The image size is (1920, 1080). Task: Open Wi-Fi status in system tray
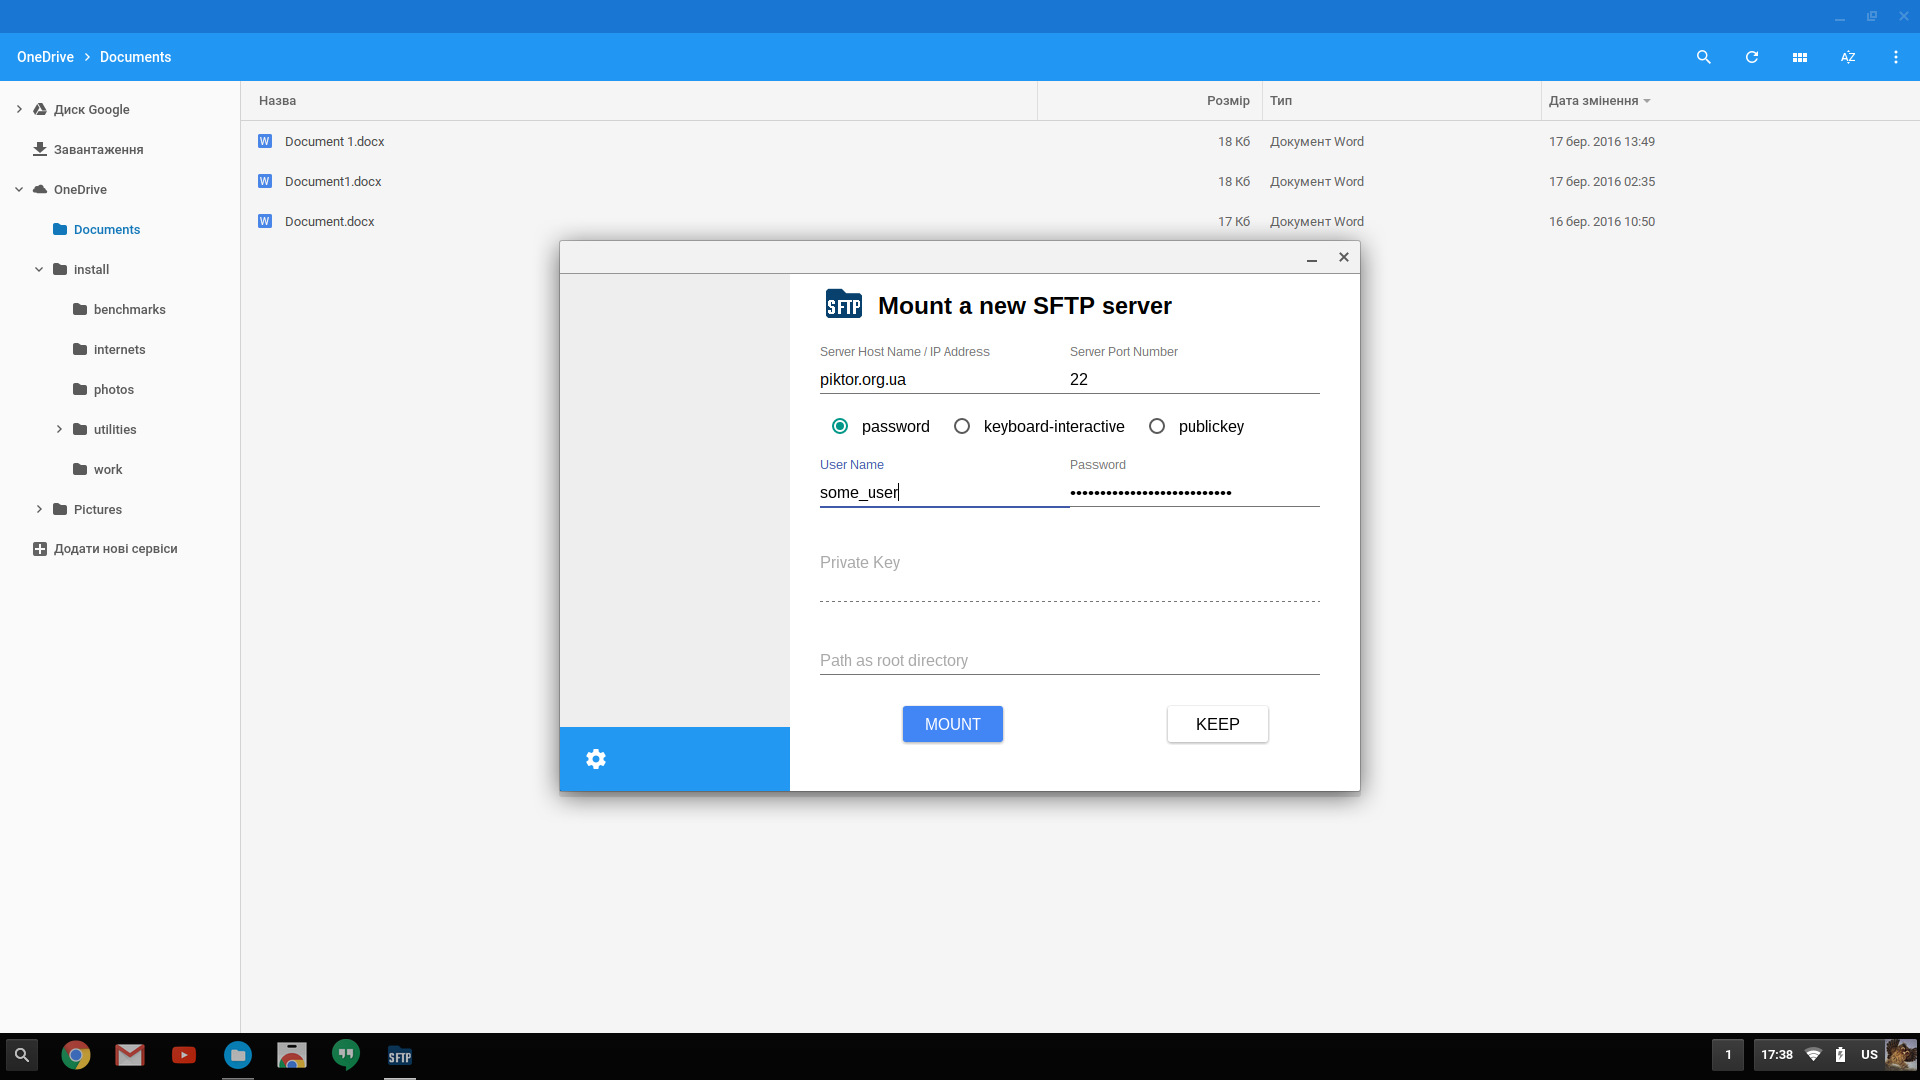coord(1813,1055)
